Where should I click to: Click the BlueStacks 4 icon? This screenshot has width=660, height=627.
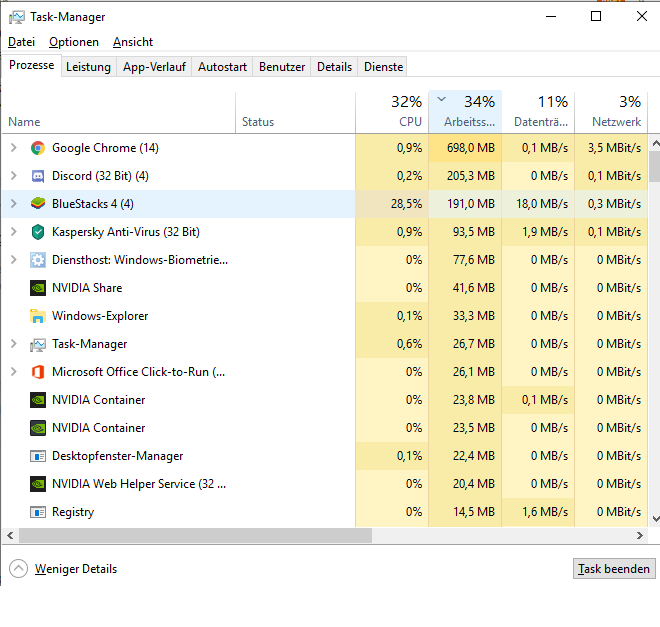[38, 204]
